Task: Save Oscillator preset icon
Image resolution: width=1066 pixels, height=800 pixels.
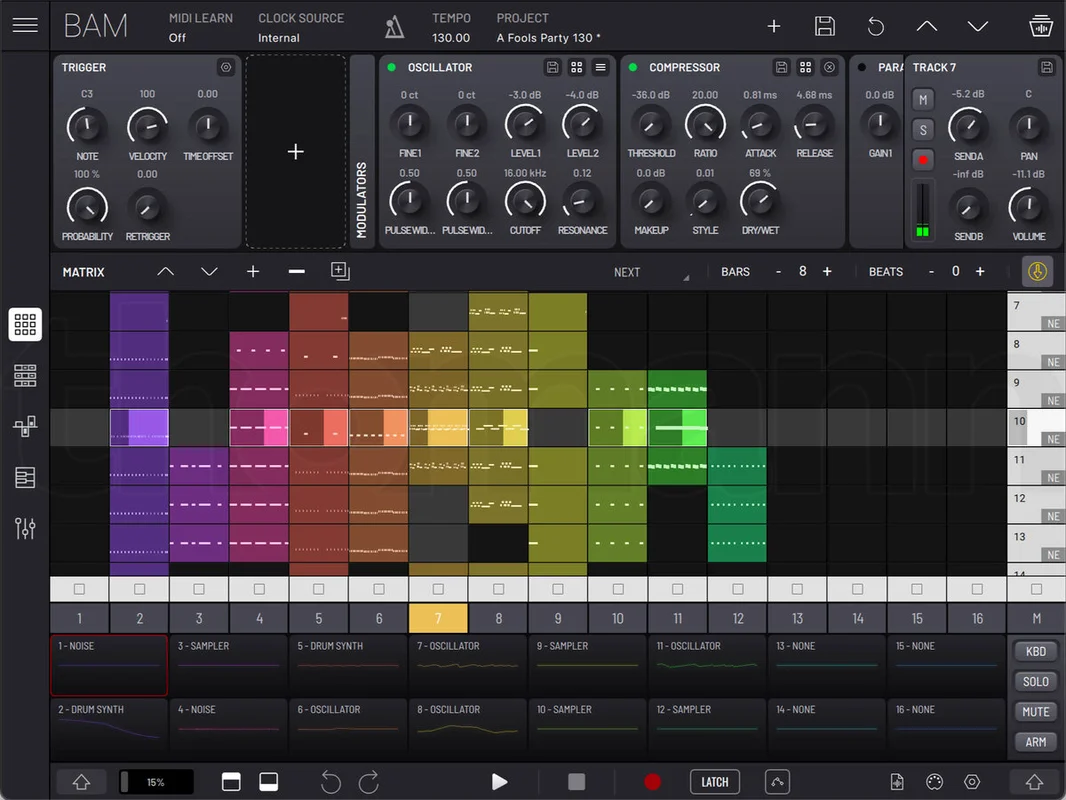Action: [553, 67]
